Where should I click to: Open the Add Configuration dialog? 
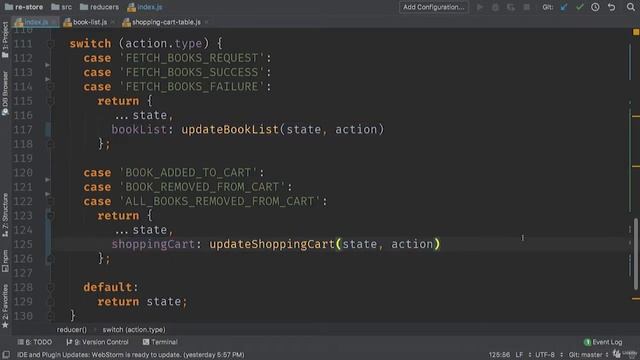coord(433,7)
